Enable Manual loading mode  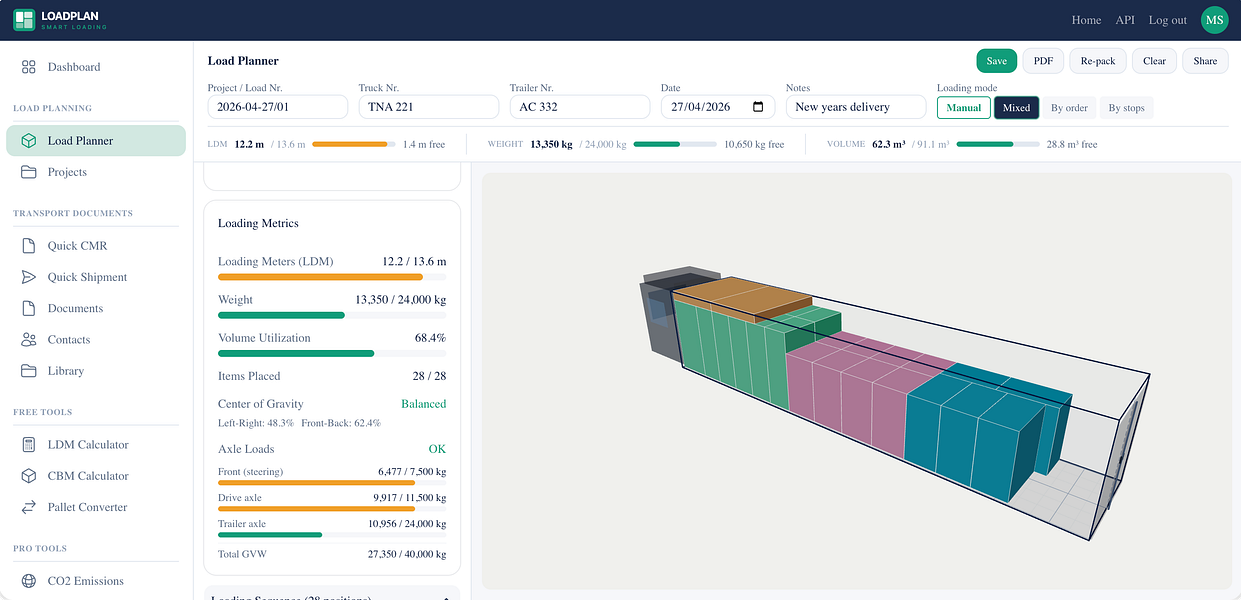[x=964, y=108]
